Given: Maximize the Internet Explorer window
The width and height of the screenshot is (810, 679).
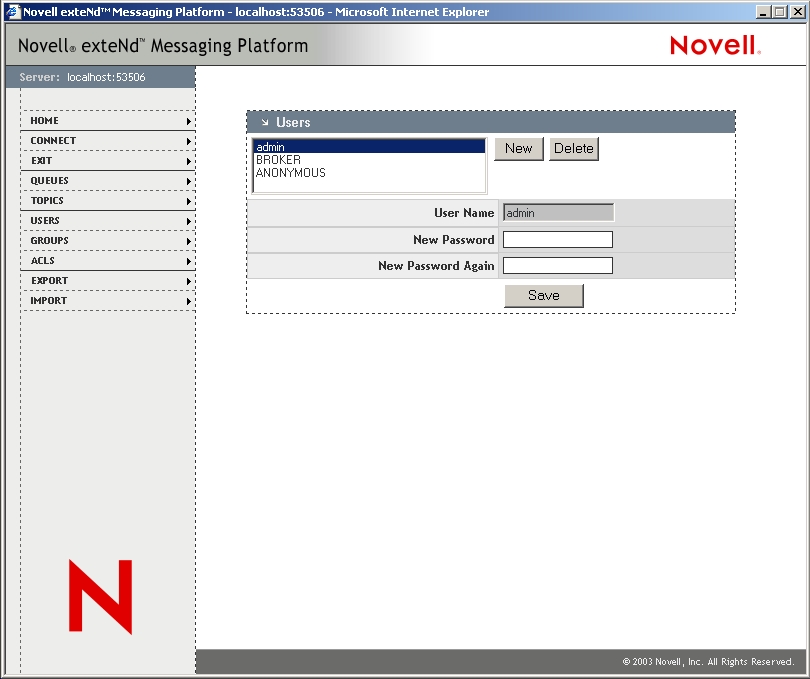Looking at the screenshot, I should click(780, 12).
